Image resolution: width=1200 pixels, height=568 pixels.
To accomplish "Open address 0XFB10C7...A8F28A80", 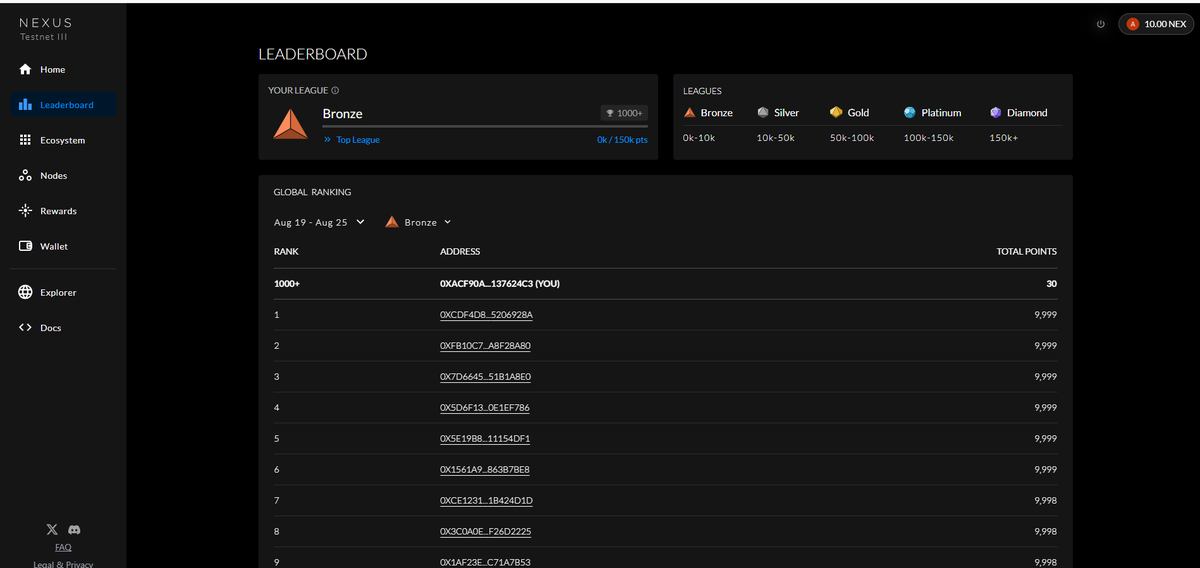I will pyautogui.click(x=485, y=346).
